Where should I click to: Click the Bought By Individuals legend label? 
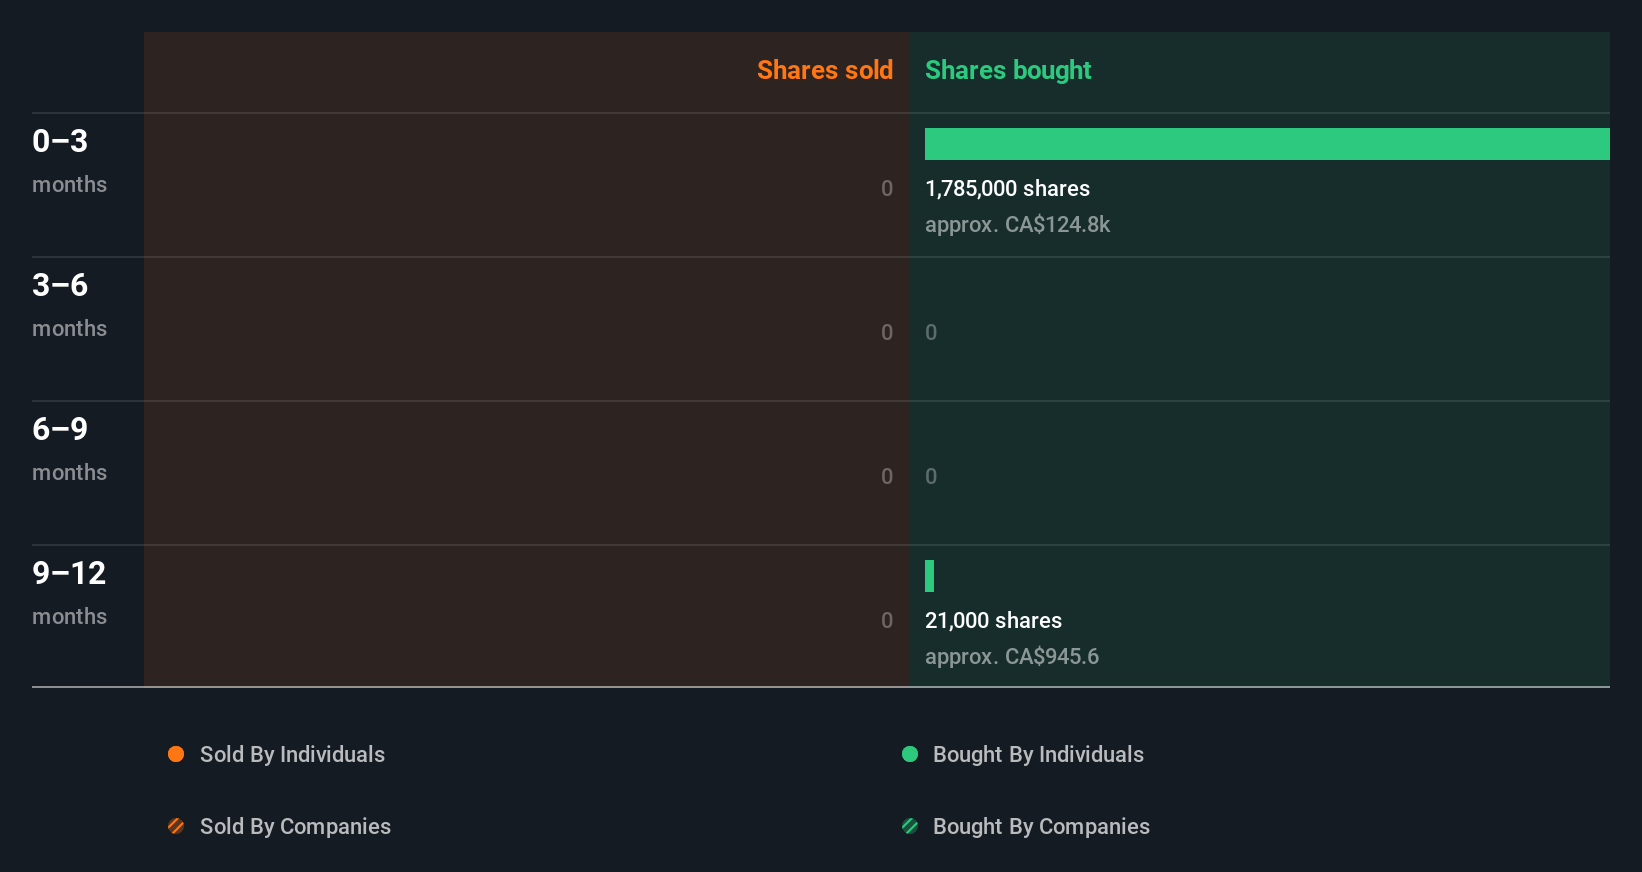[x=1038, y=754]
